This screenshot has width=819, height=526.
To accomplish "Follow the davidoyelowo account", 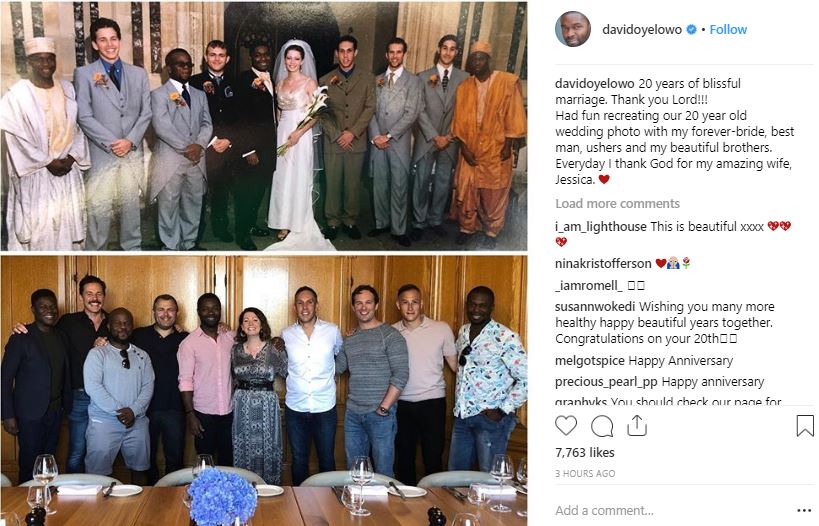I will click(x=728, y=30).
